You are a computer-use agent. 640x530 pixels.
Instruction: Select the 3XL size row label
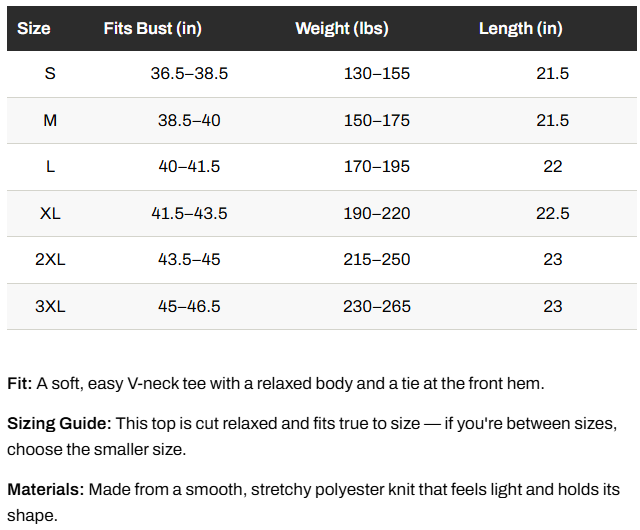click(50, 306)
